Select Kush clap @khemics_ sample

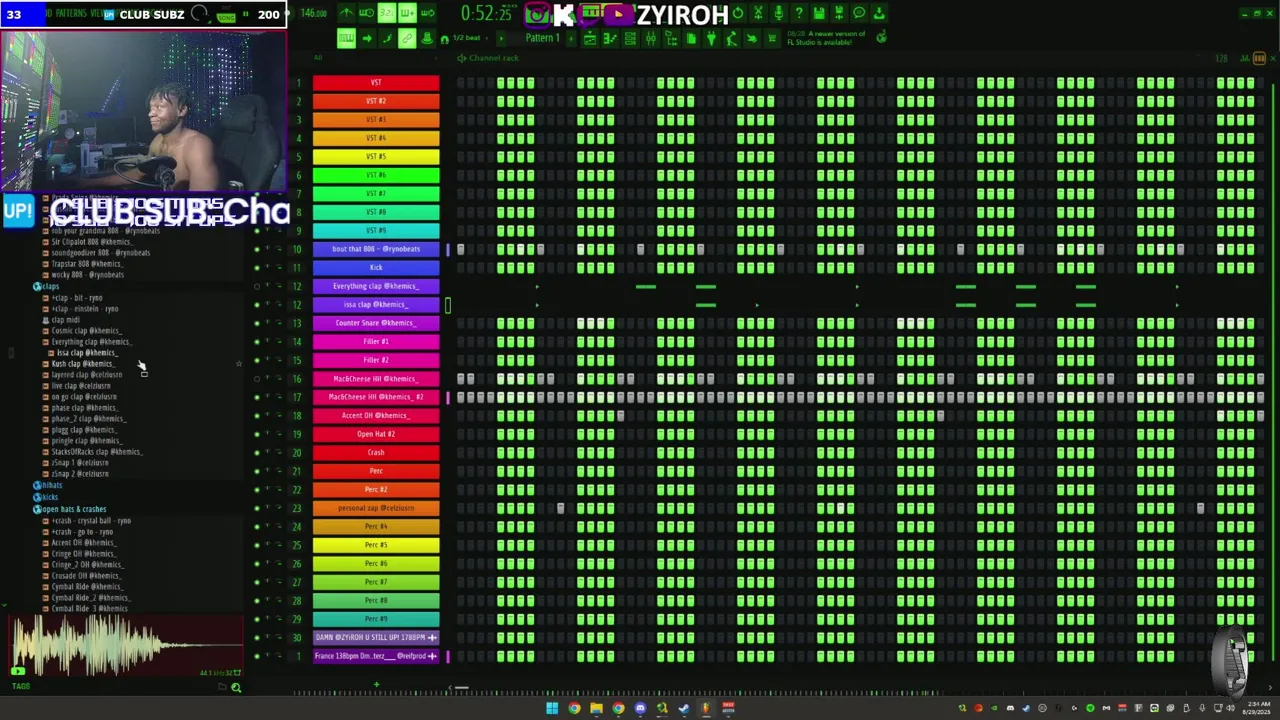point(82,364)
